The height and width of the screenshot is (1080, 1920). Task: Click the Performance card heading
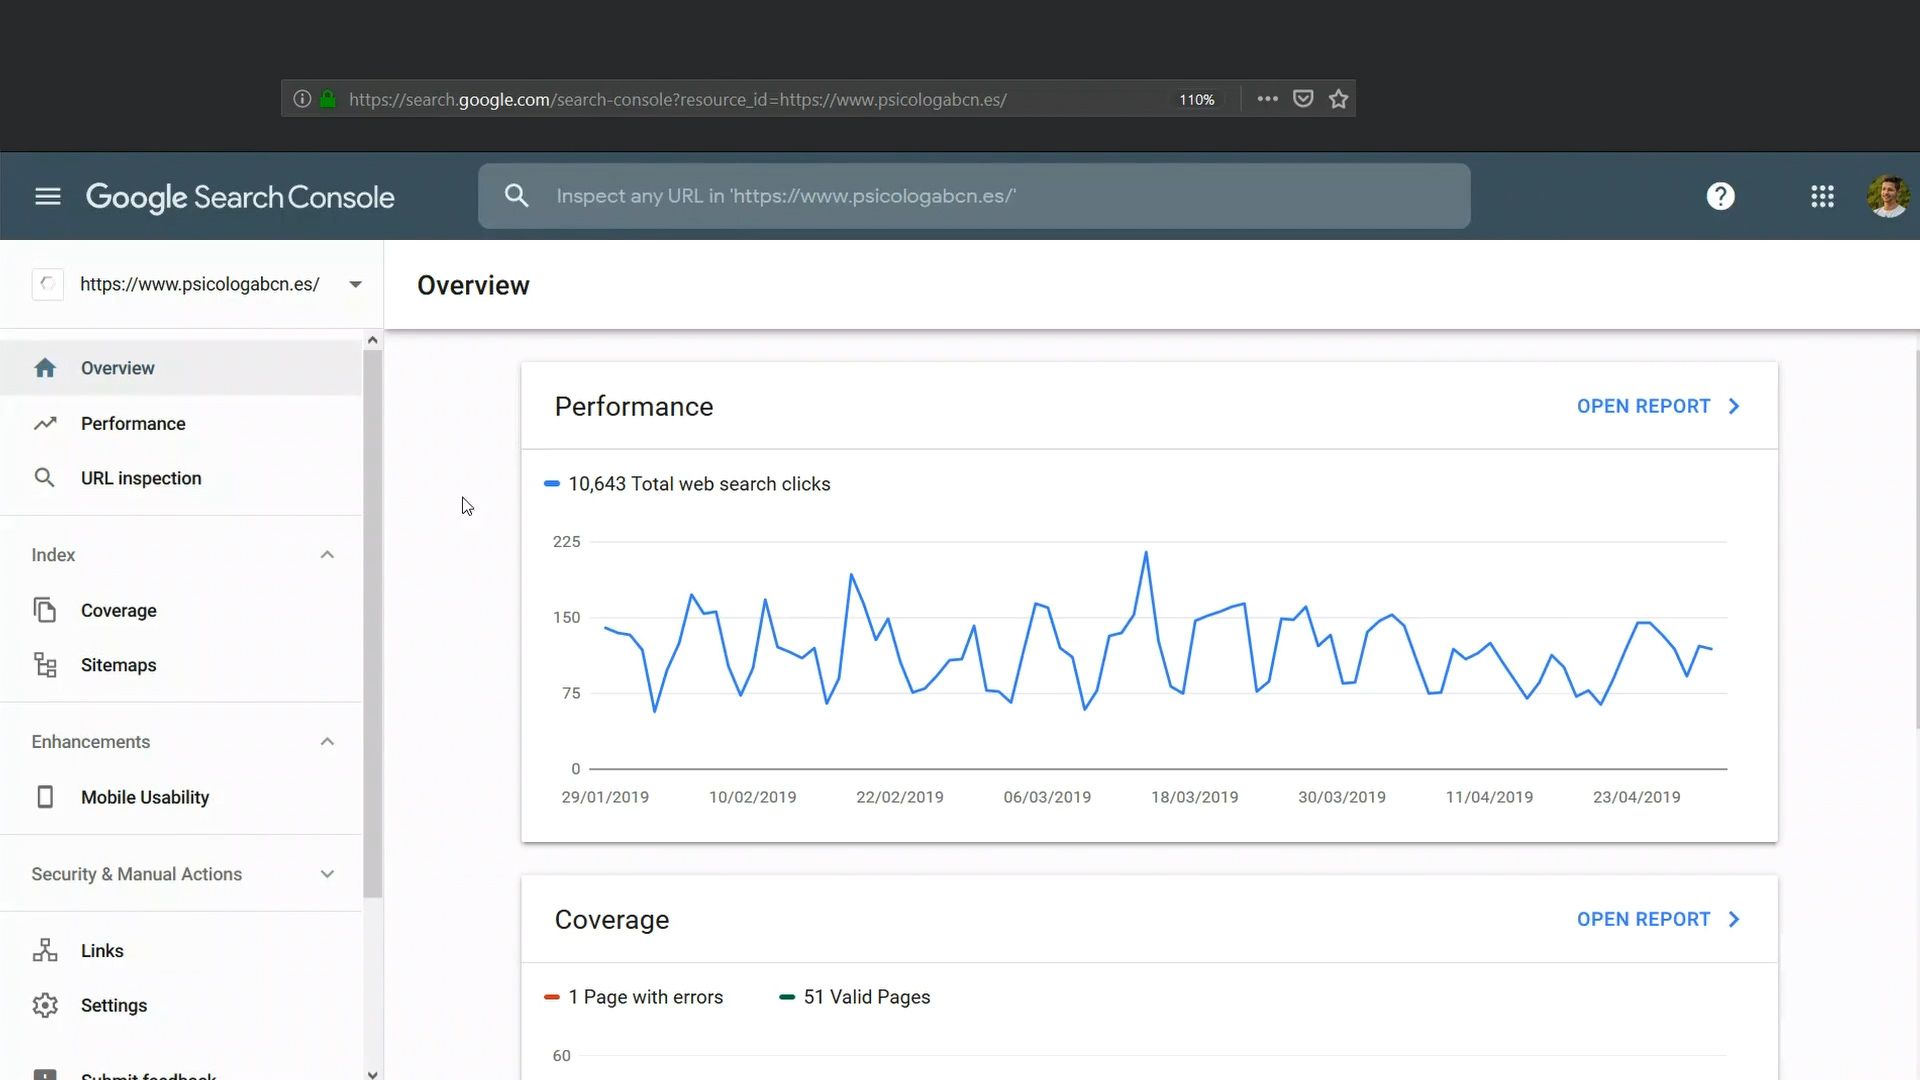pyautogui.click(x=634, y=406)
